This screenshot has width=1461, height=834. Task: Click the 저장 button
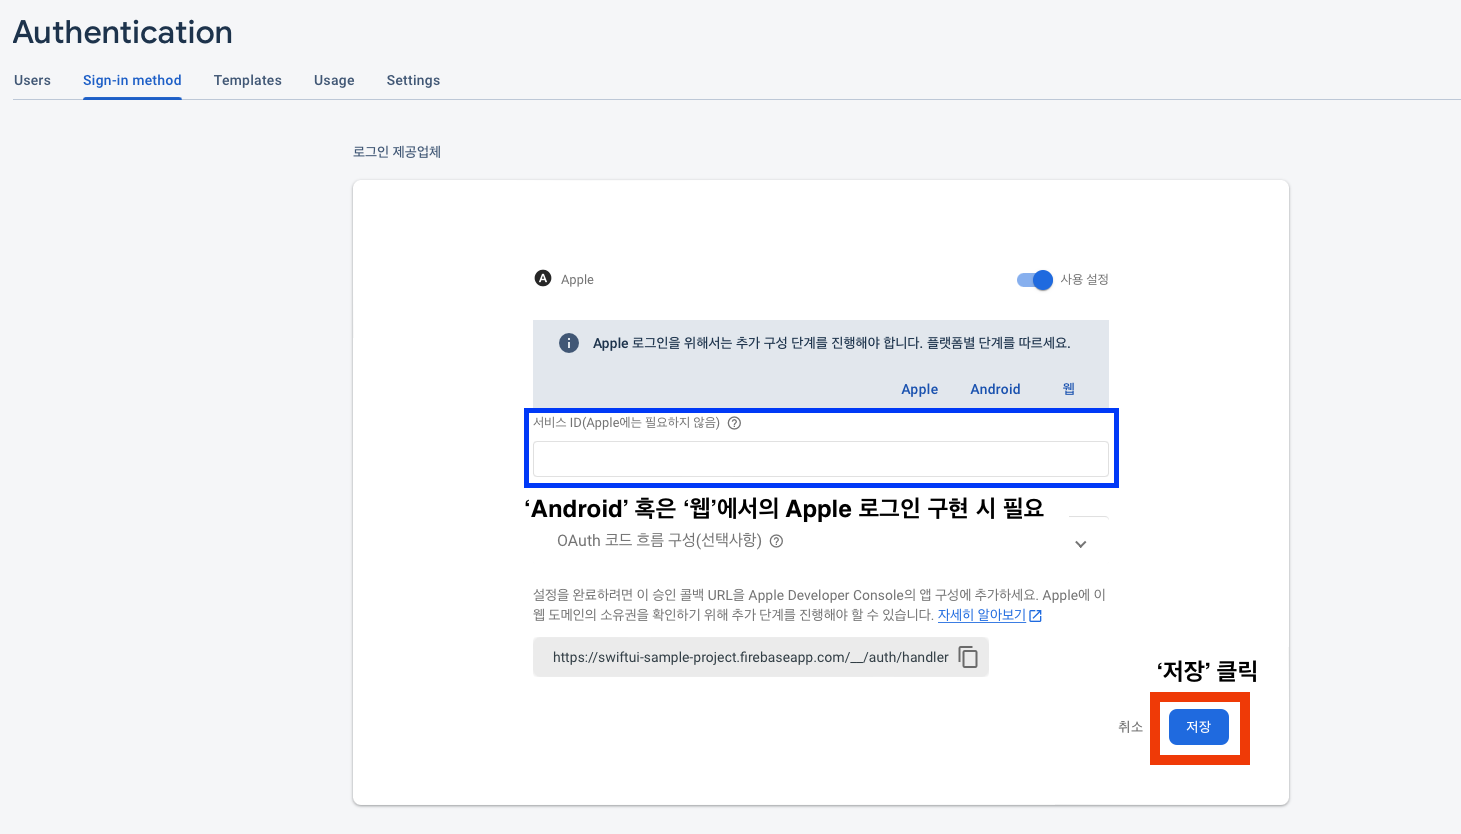[1198, 727]
